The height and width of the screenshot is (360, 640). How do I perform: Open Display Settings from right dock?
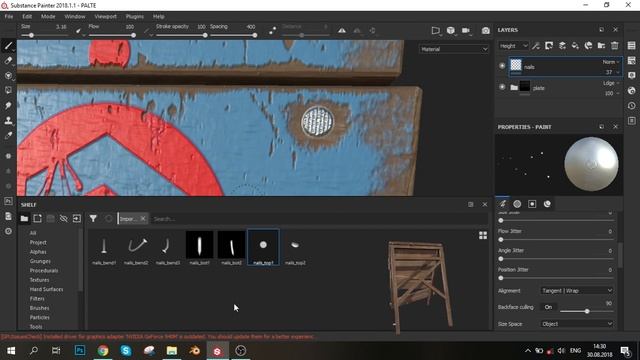click(631, 76)
